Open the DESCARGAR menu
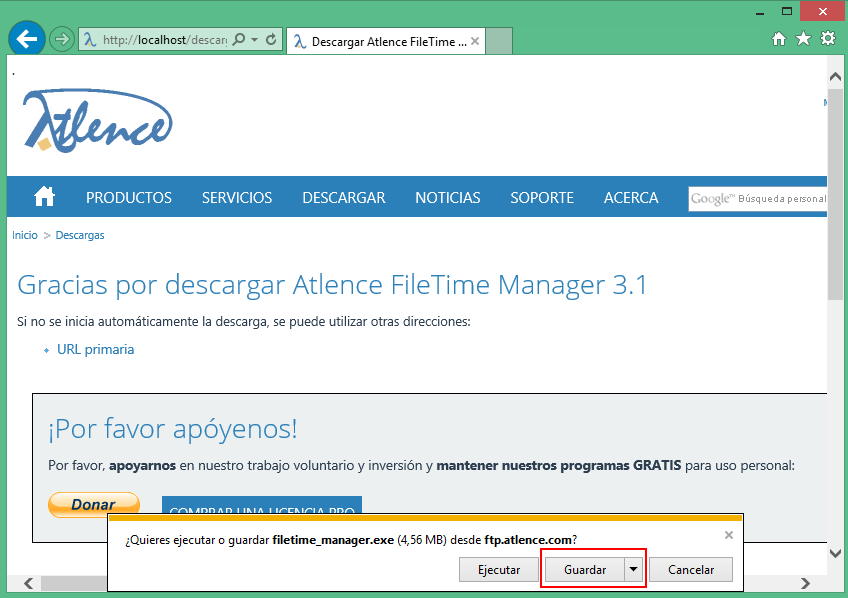 pyautogui.click(x=344, y=197)
